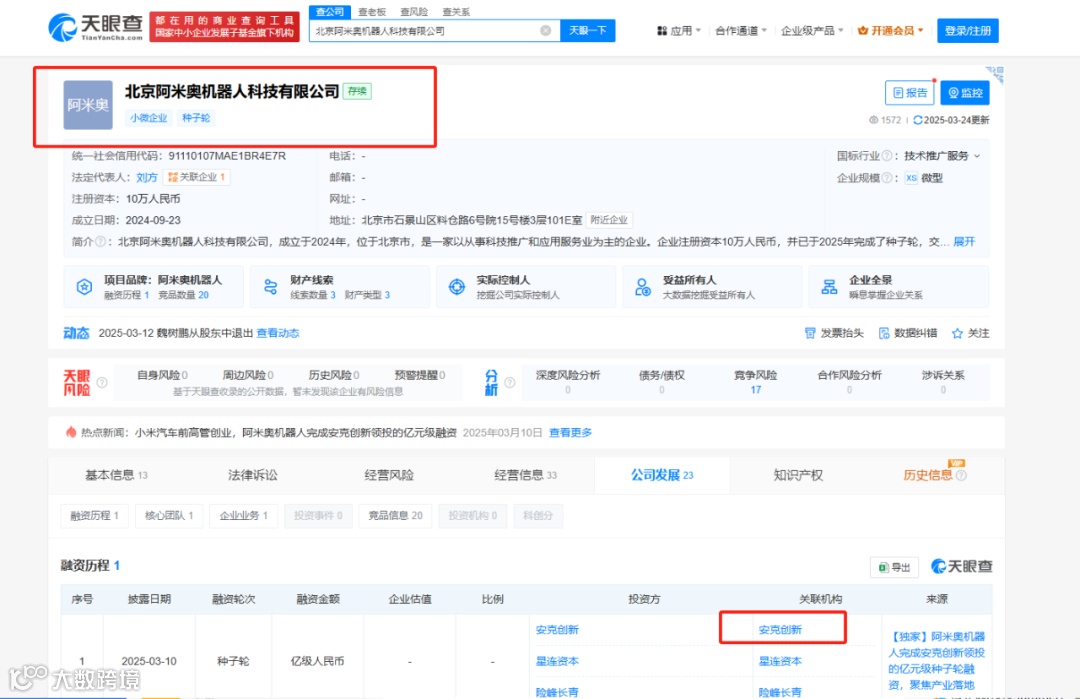Expand the 应用 dropdown menu
1080x699 pixels.
(679, 30)
